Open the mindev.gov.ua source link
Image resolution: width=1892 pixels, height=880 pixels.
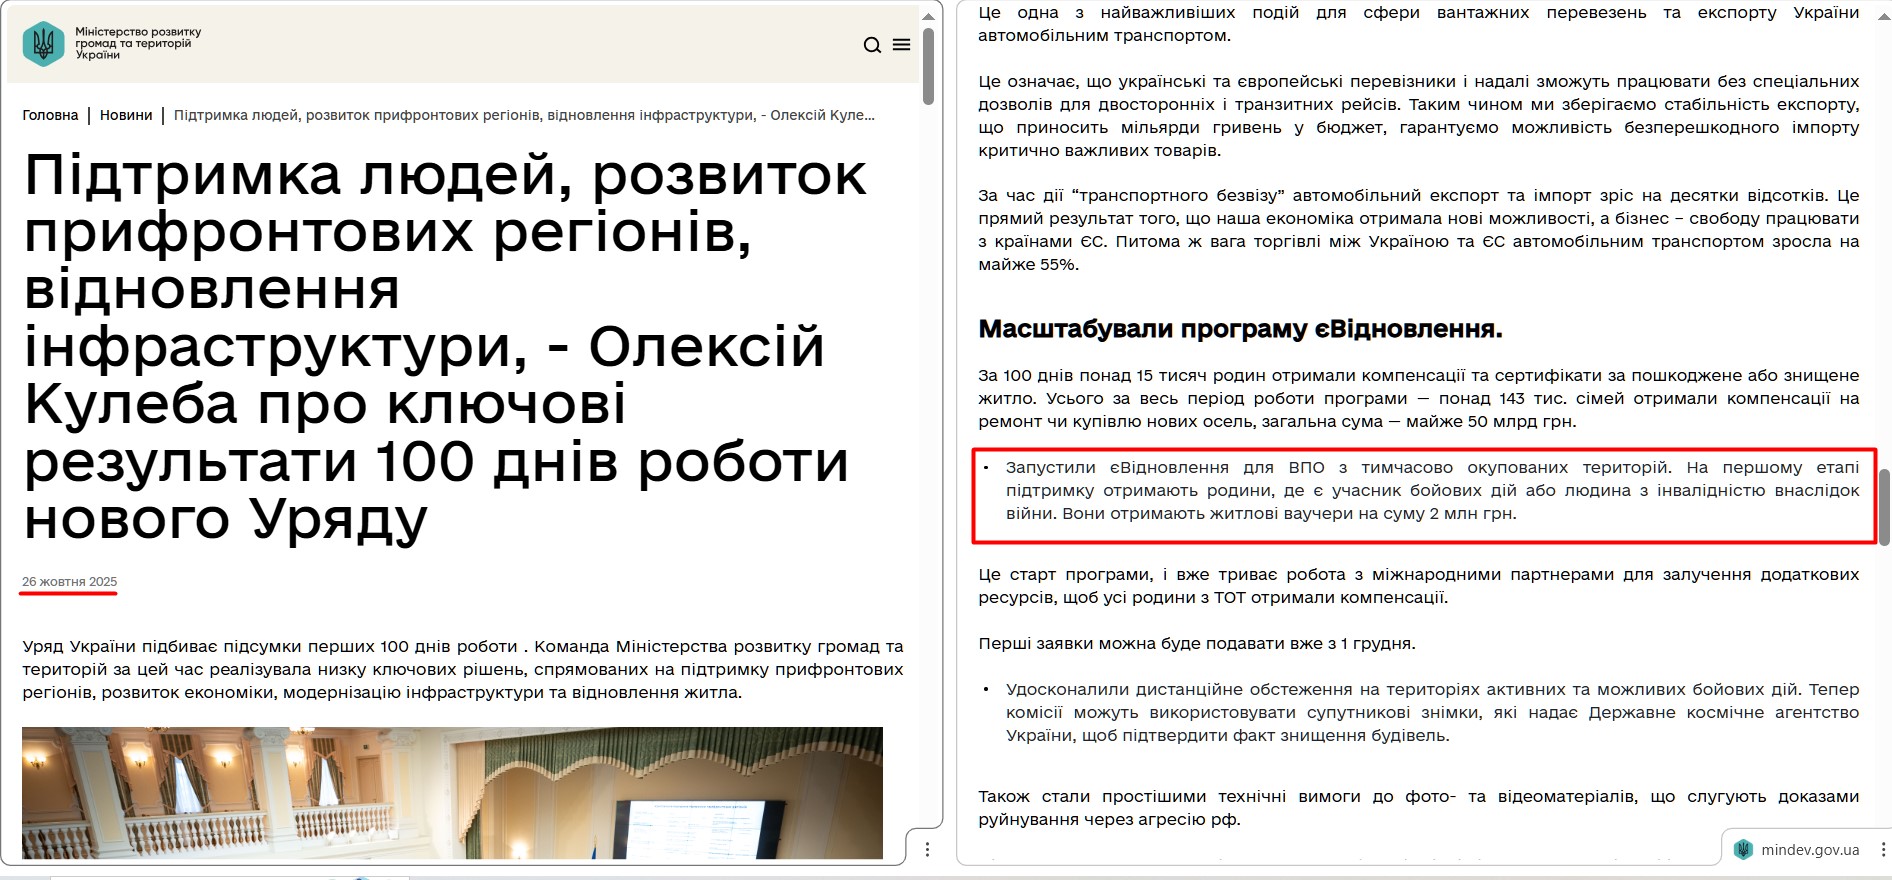[1810, 850]
